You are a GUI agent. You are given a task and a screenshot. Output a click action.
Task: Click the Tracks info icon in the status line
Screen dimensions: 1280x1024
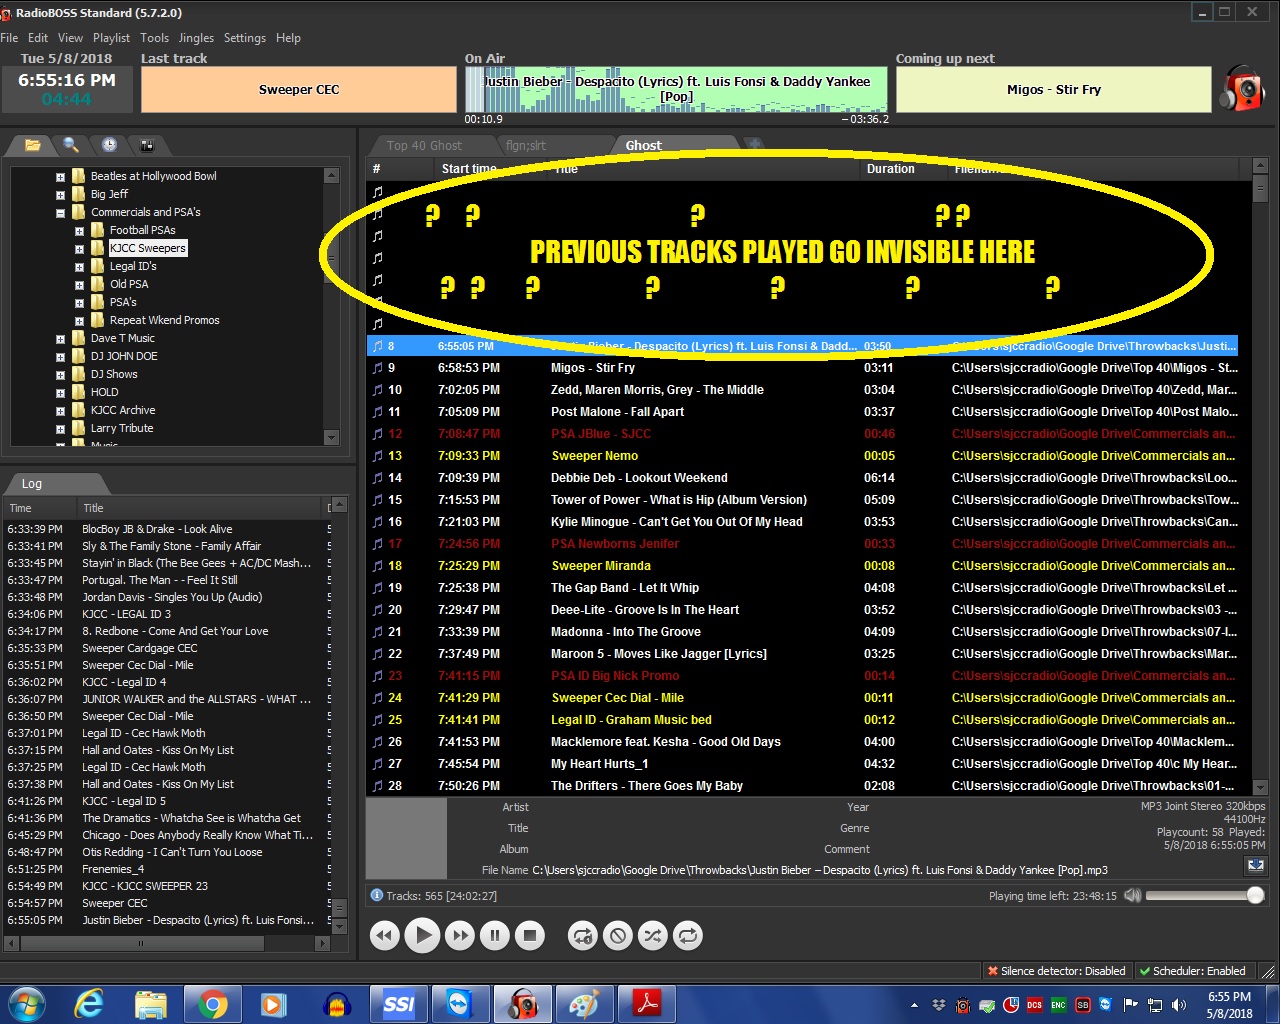[x=377, y=896]
